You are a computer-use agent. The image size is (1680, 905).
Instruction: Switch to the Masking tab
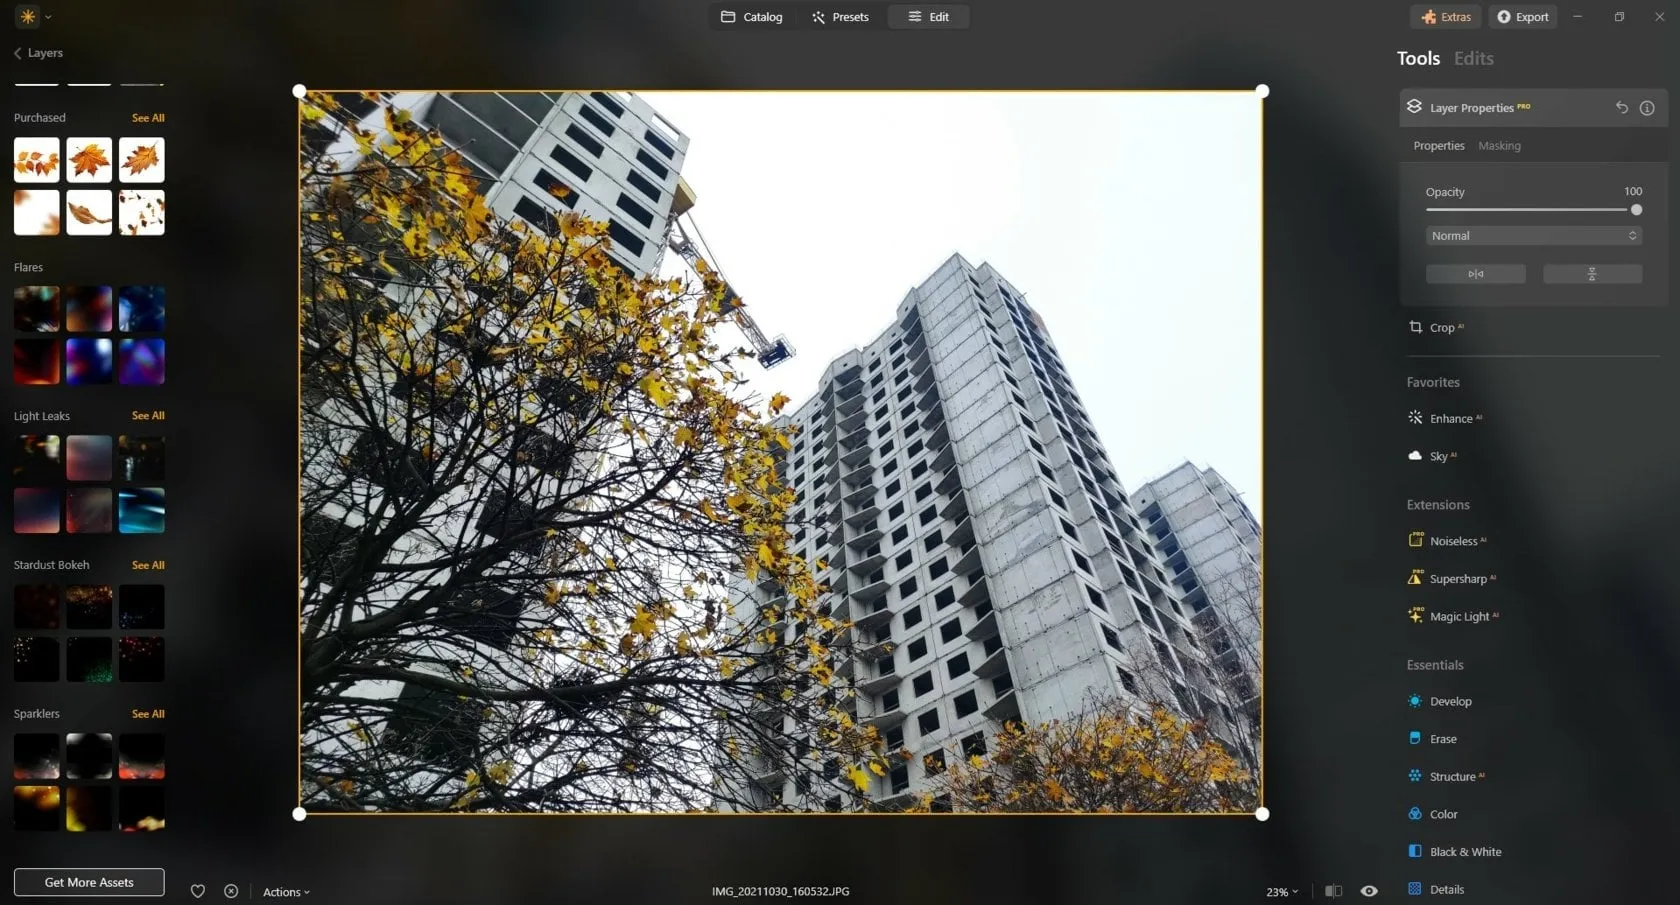[x=1499, y=146]
